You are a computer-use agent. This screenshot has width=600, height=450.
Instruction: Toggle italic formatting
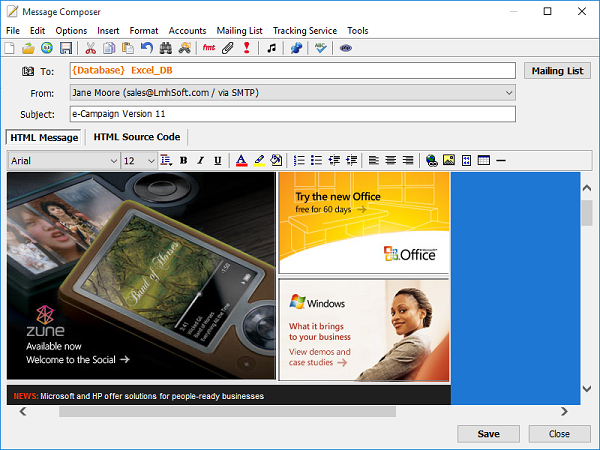(x=201, y=160)
